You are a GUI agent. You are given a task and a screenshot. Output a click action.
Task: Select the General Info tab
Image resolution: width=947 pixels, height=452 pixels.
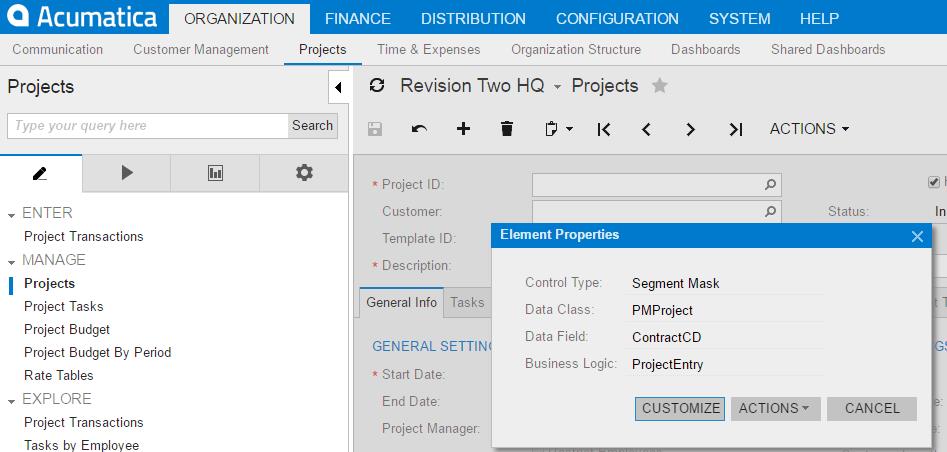402,302
